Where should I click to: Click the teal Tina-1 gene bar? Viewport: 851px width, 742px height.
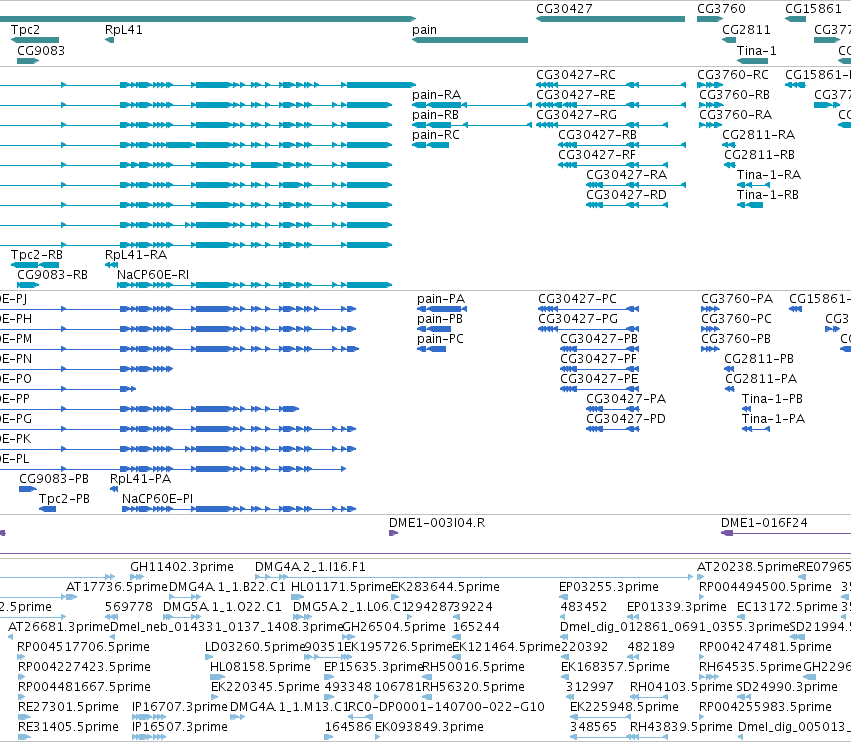pos(752,61)
